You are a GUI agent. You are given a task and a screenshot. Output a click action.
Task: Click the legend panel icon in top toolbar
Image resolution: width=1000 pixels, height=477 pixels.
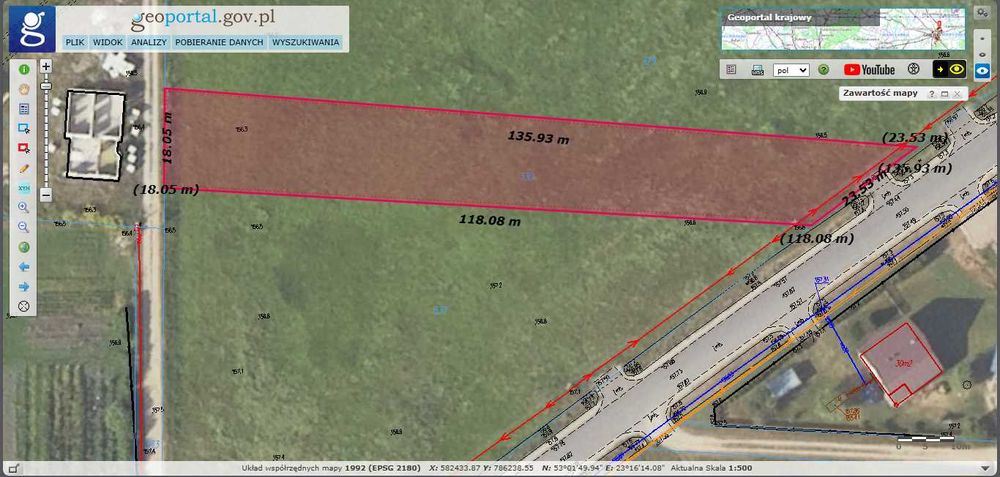point(731,70)
